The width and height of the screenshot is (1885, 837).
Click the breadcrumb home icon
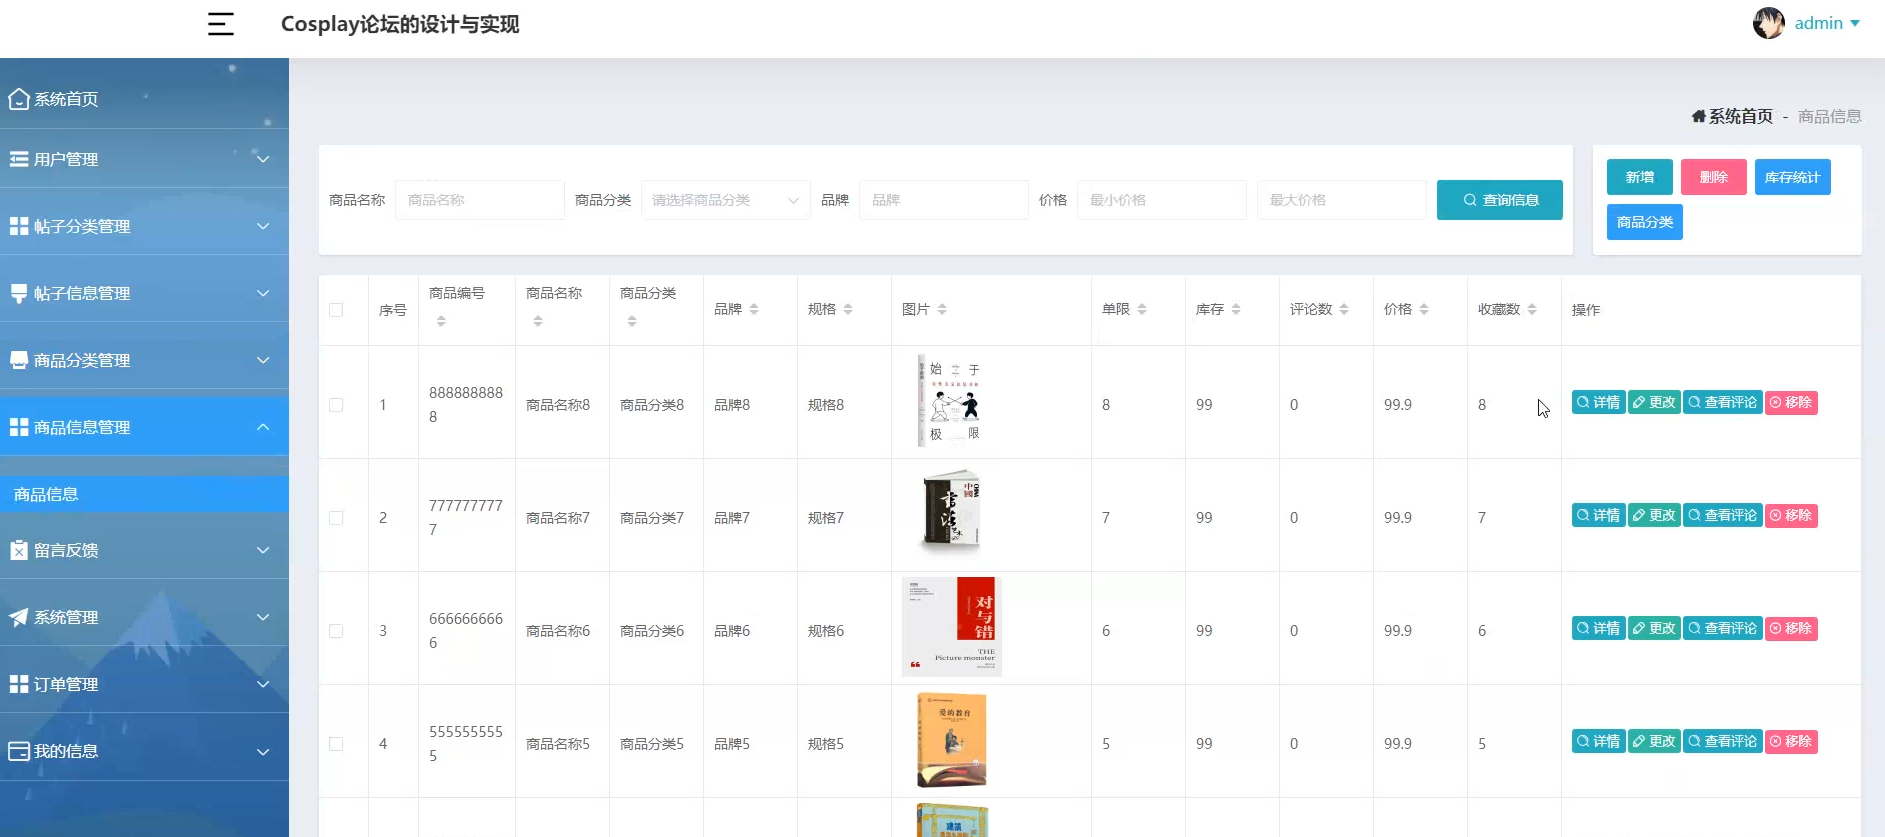click(1698, 116)
